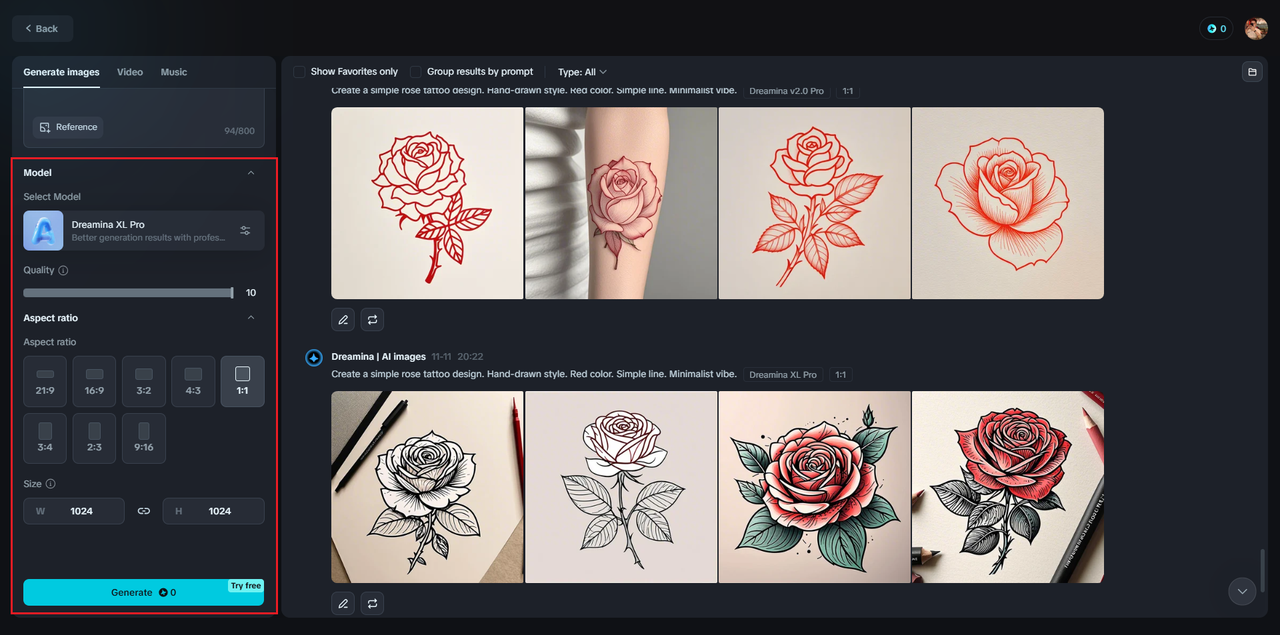
Task: Select the 1:1 aspect ratio
Action: pyautogui.click(x=243, y=382)
